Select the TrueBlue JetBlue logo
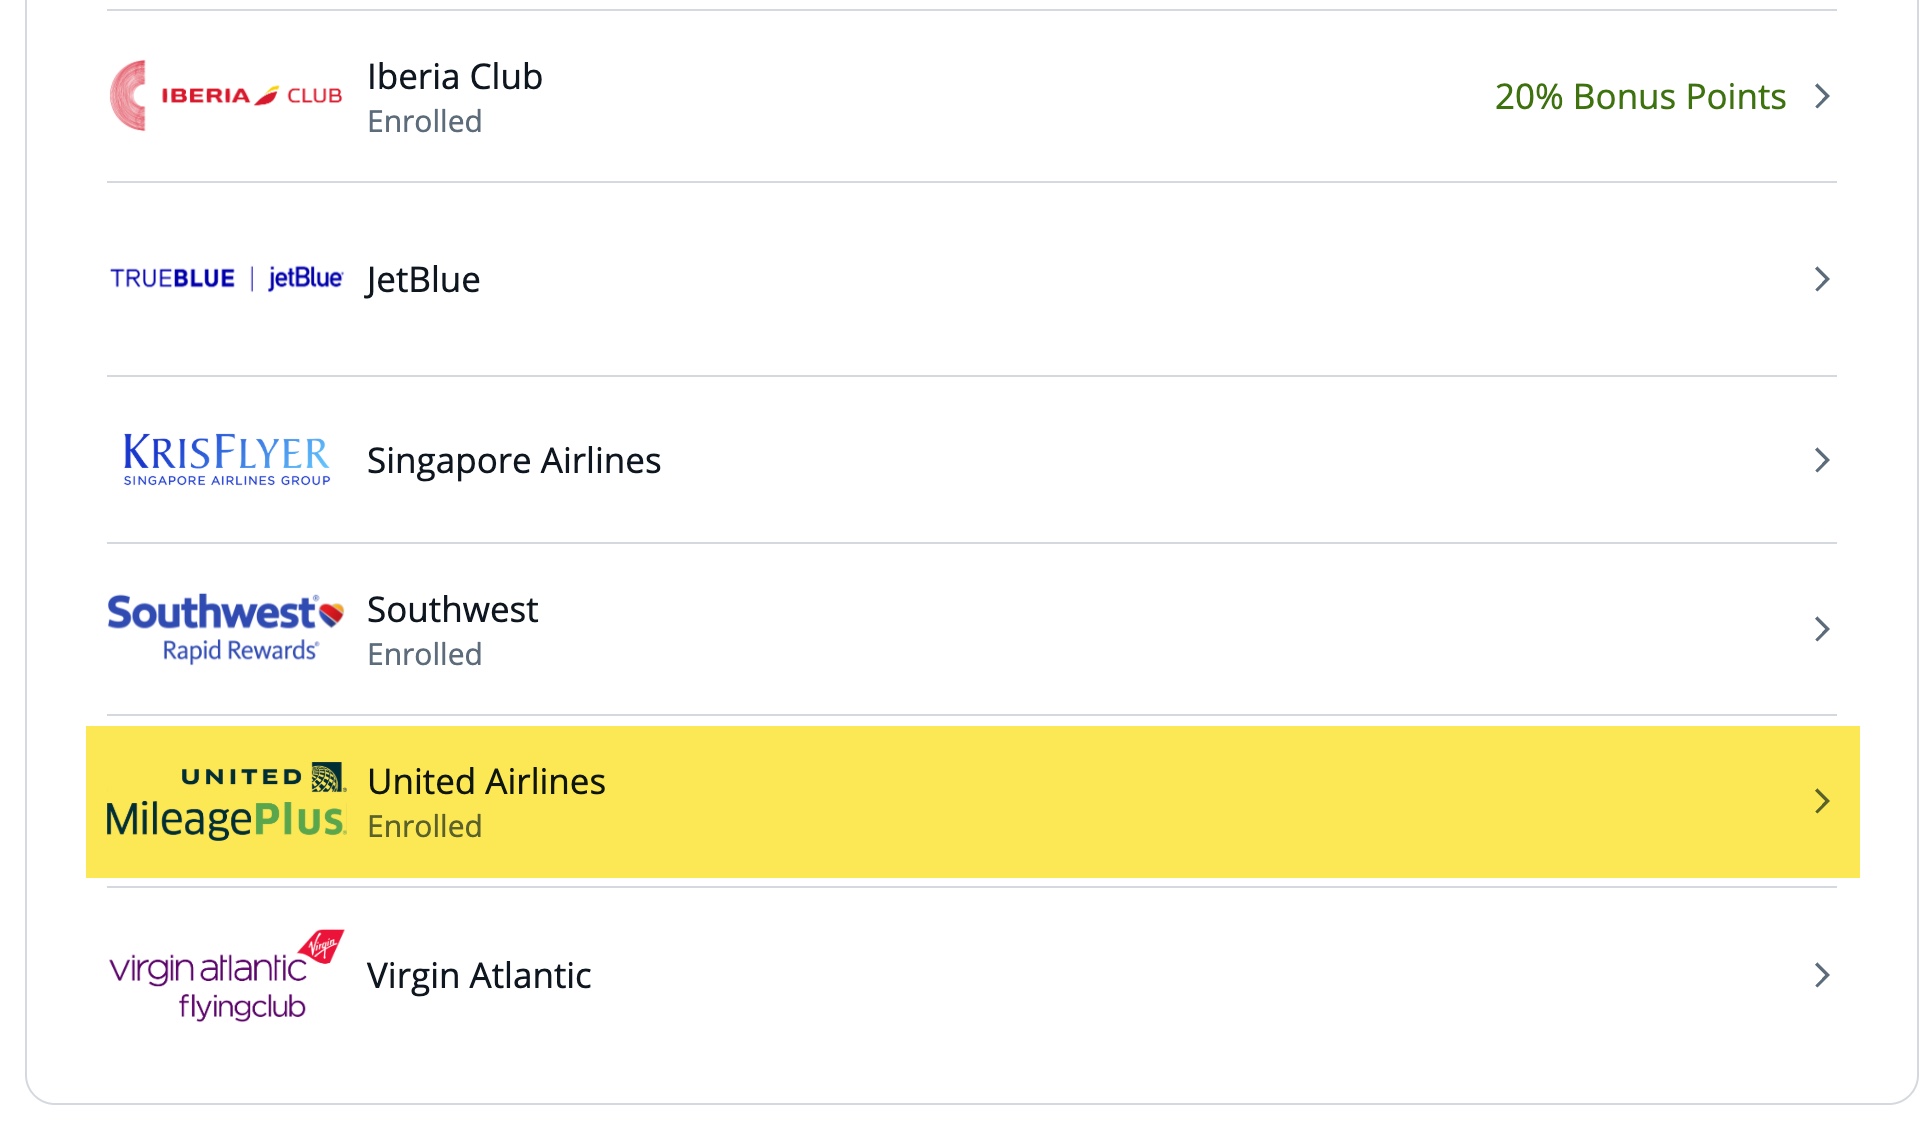This screenshot has height=1124, width=1930. [225, 278]
